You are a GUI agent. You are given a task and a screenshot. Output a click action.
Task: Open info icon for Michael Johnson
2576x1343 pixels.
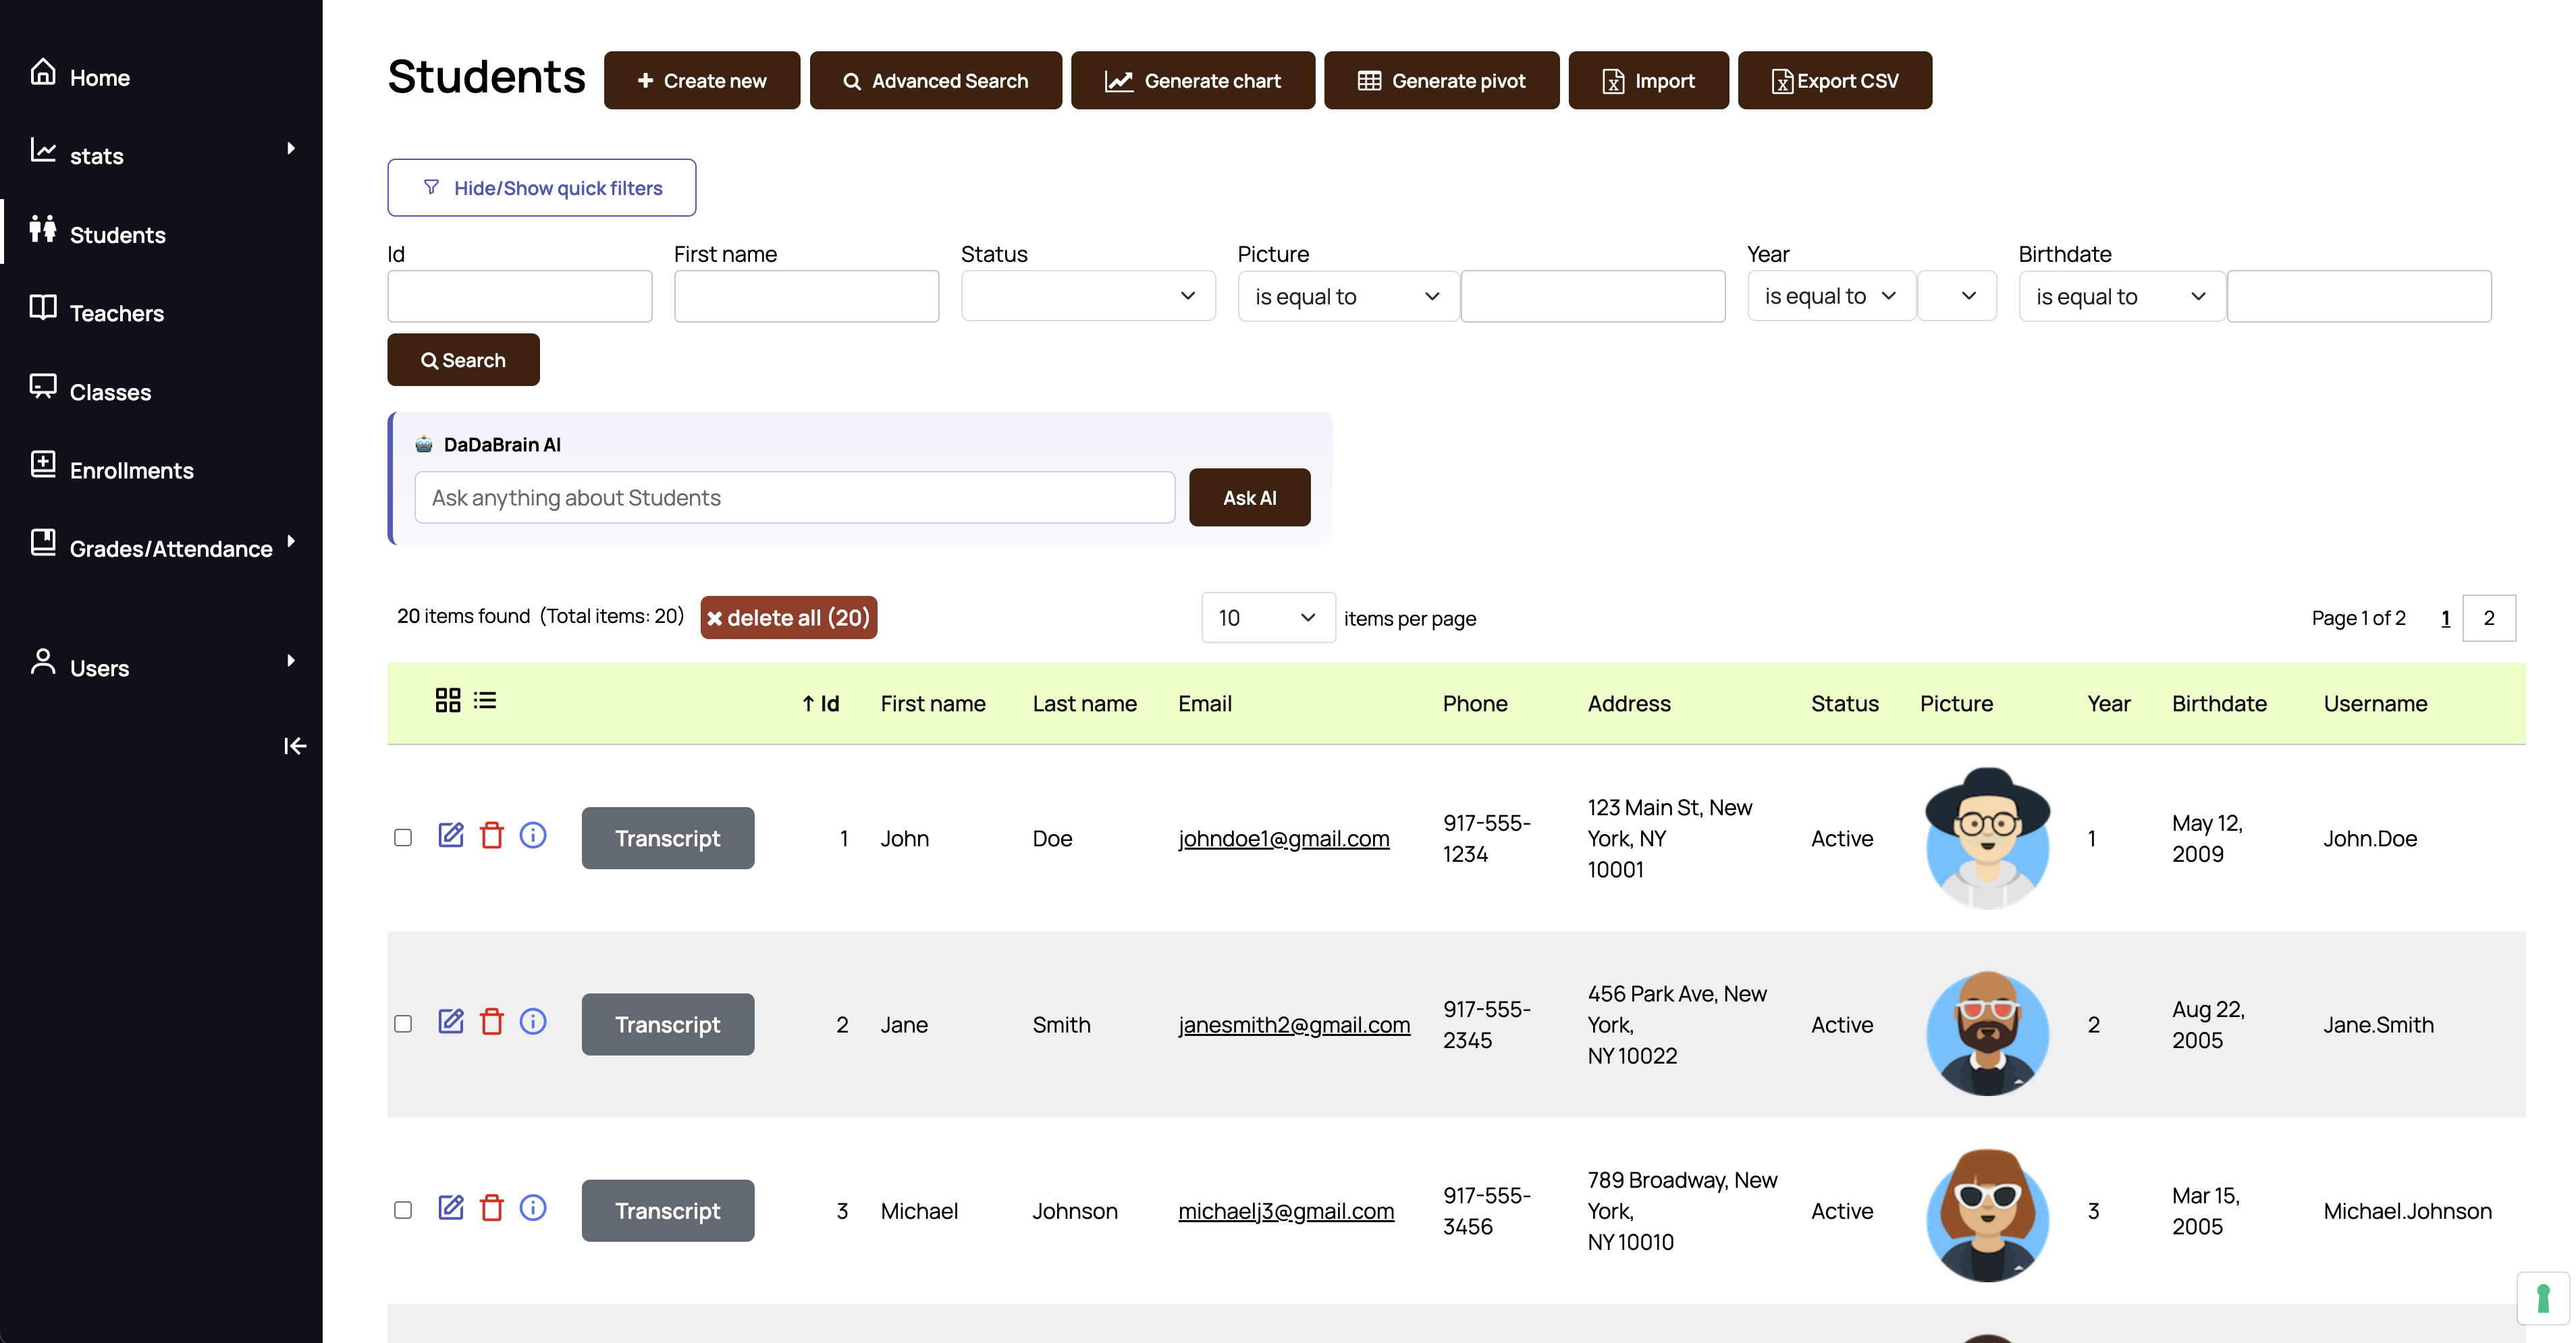(533, 1207)
